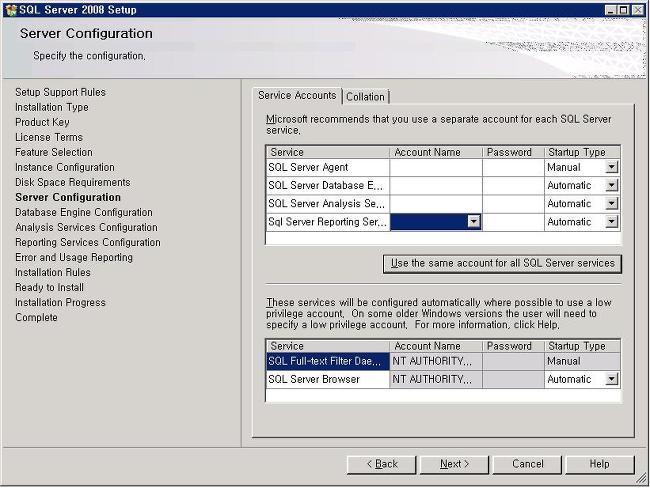Click Password field for SQL Server Agent
Image resolution: width=650 pixels, height=488 pixels.
(513, 167)
